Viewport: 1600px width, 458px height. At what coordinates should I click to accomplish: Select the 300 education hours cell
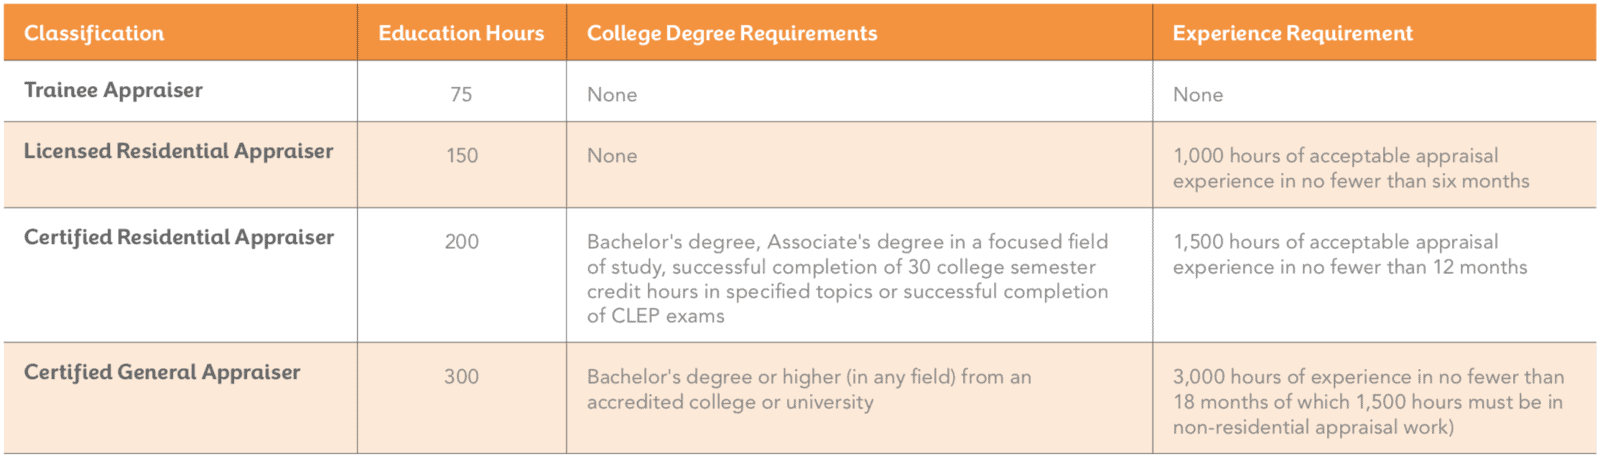461,376
